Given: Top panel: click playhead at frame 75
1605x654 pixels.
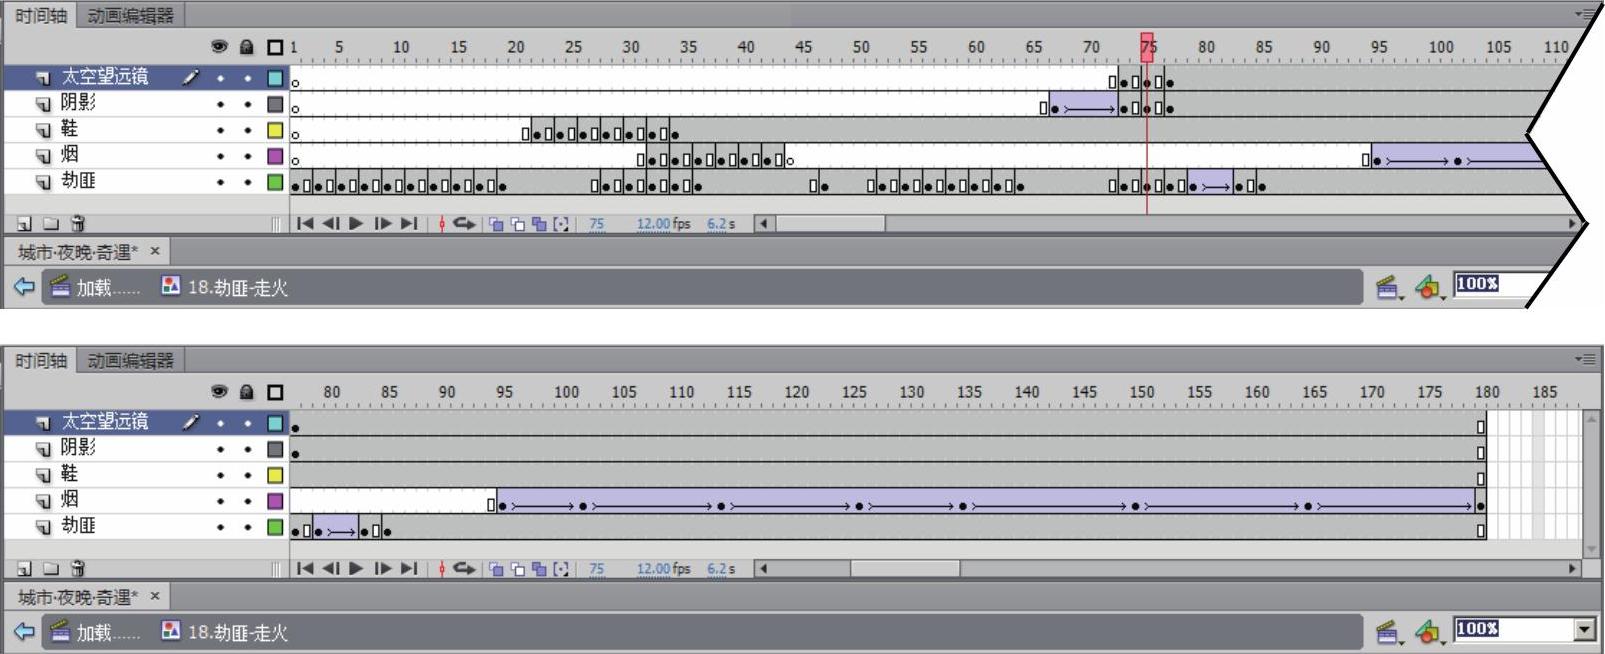Looking at the screenshot, I should tap(1147, 46).
